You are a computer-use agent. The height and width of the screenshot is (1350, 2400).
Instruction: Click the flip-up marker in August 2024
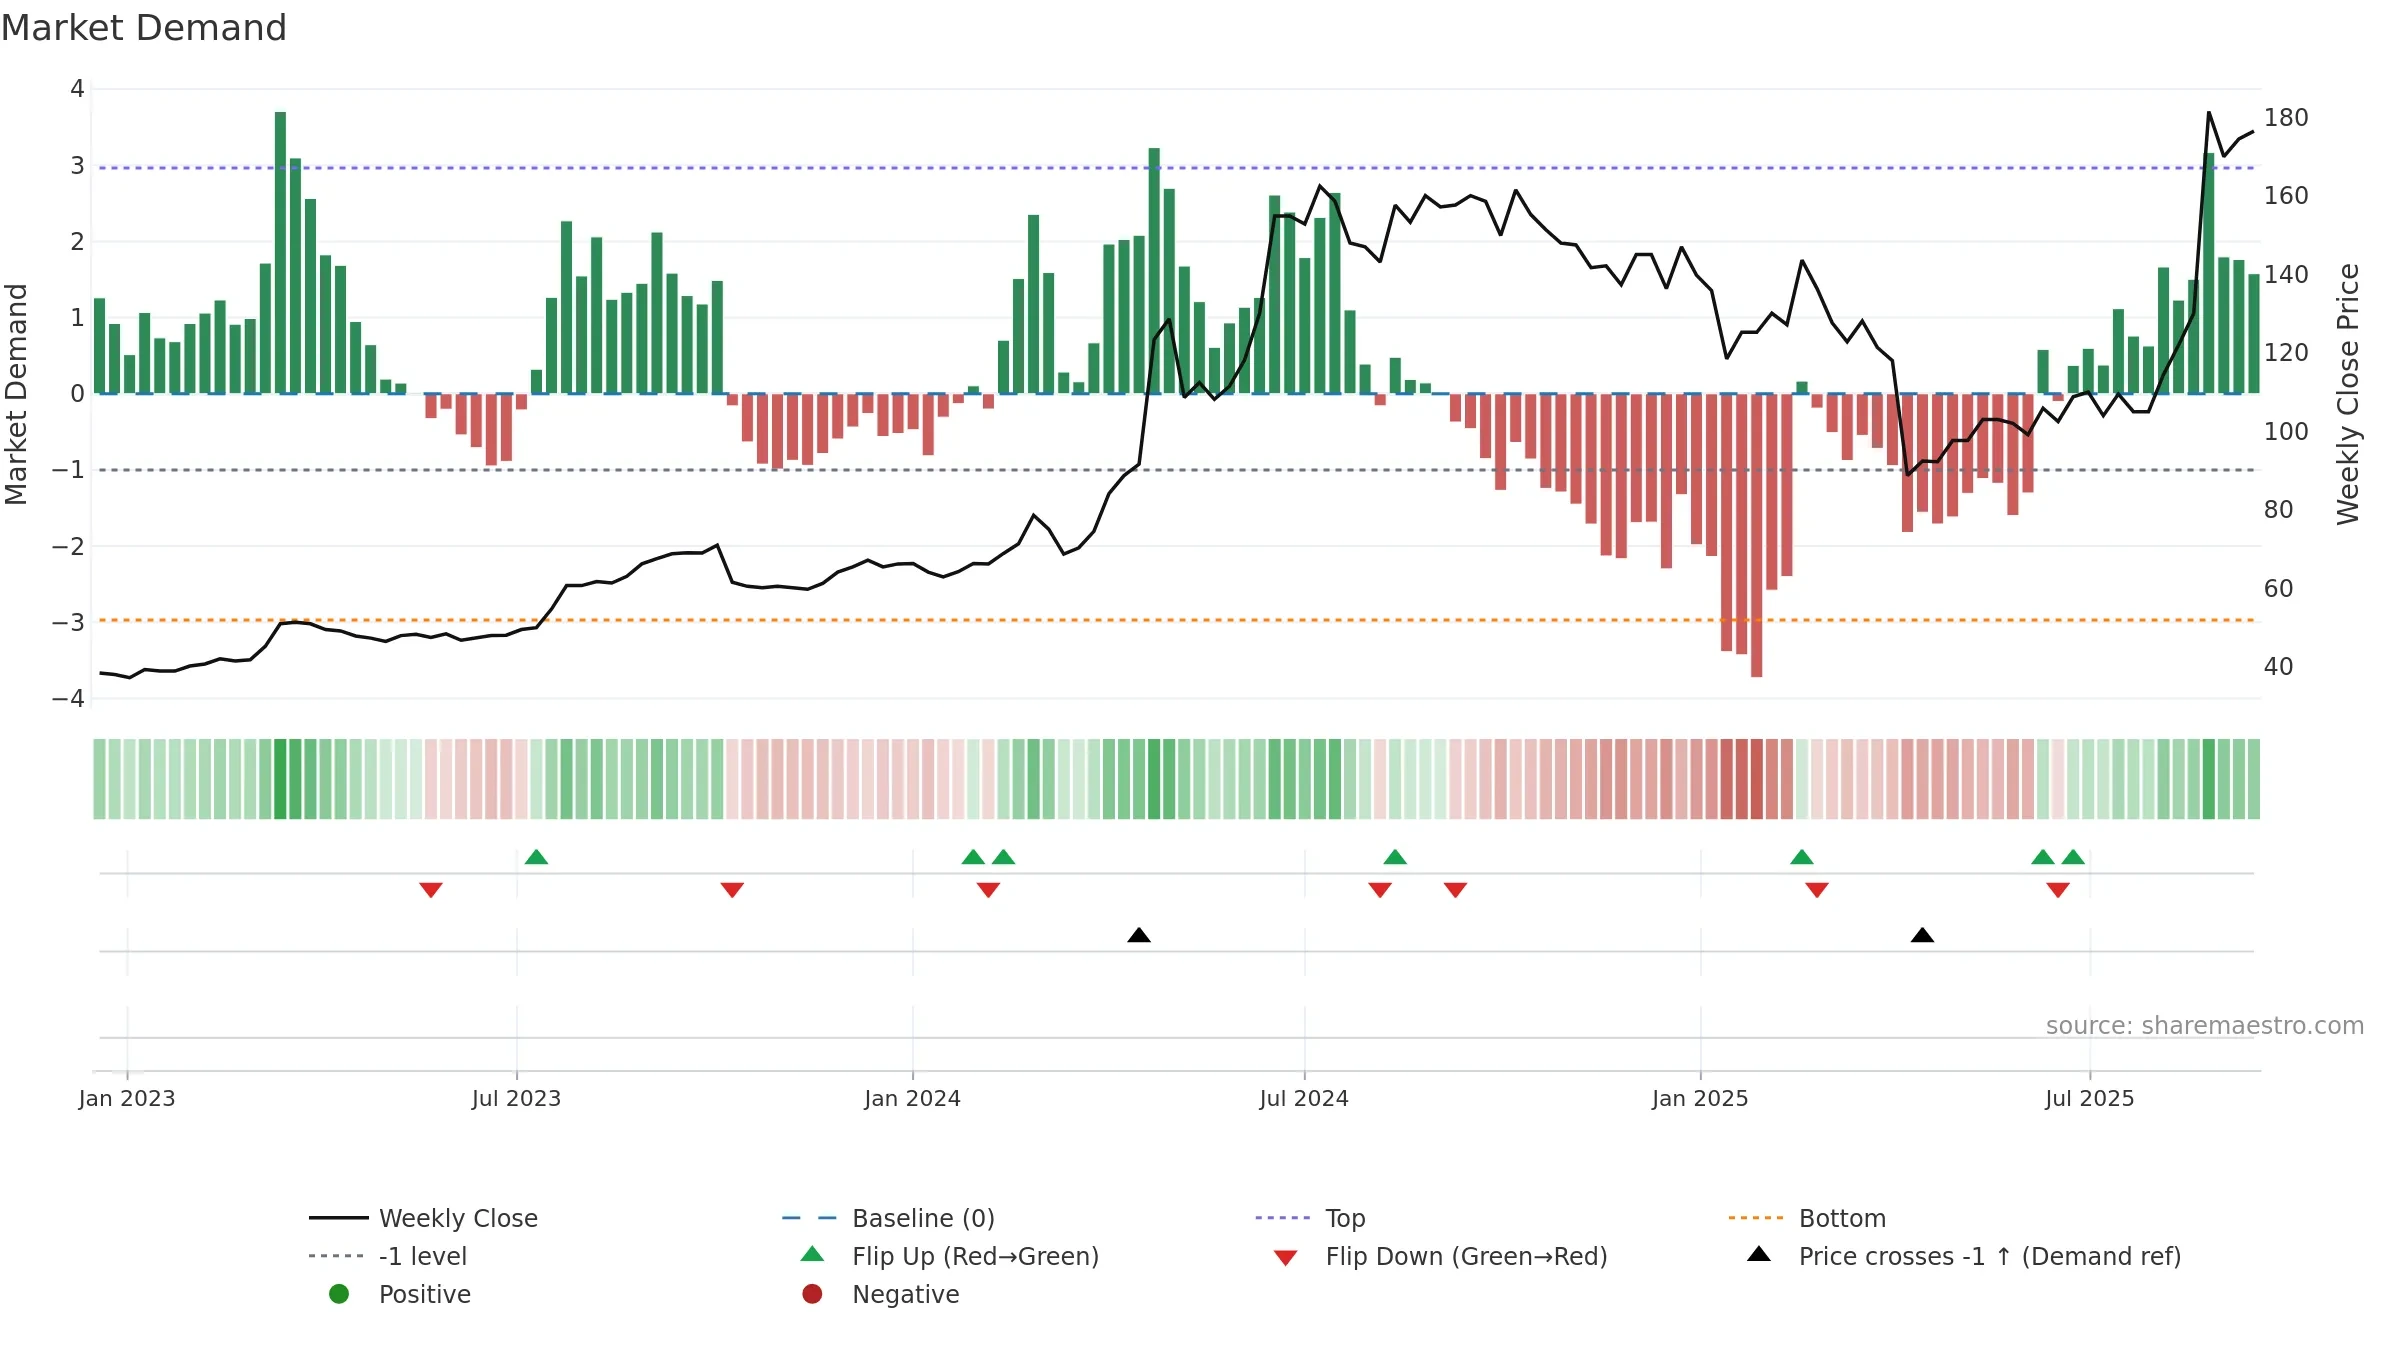(1395, 857)
